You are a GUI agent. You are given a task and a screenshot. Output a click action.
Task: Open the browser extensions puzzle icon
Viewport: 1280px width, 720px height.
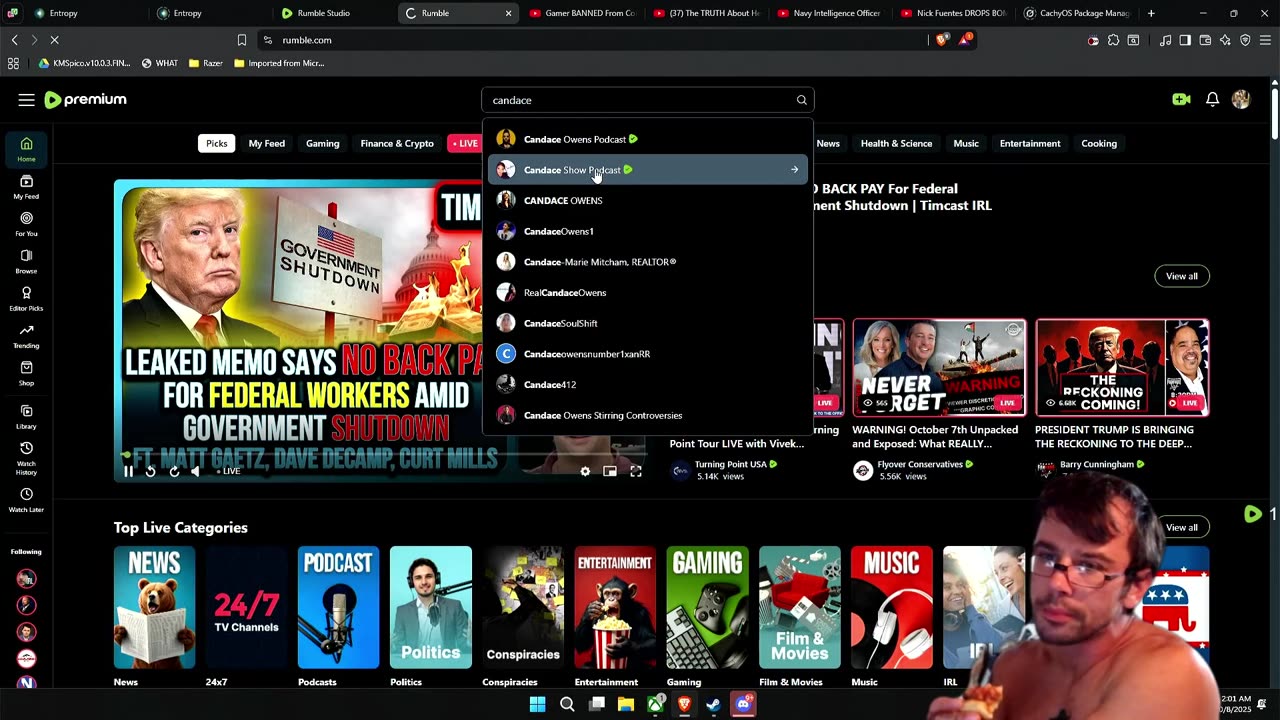click(x=1113, y=40)
